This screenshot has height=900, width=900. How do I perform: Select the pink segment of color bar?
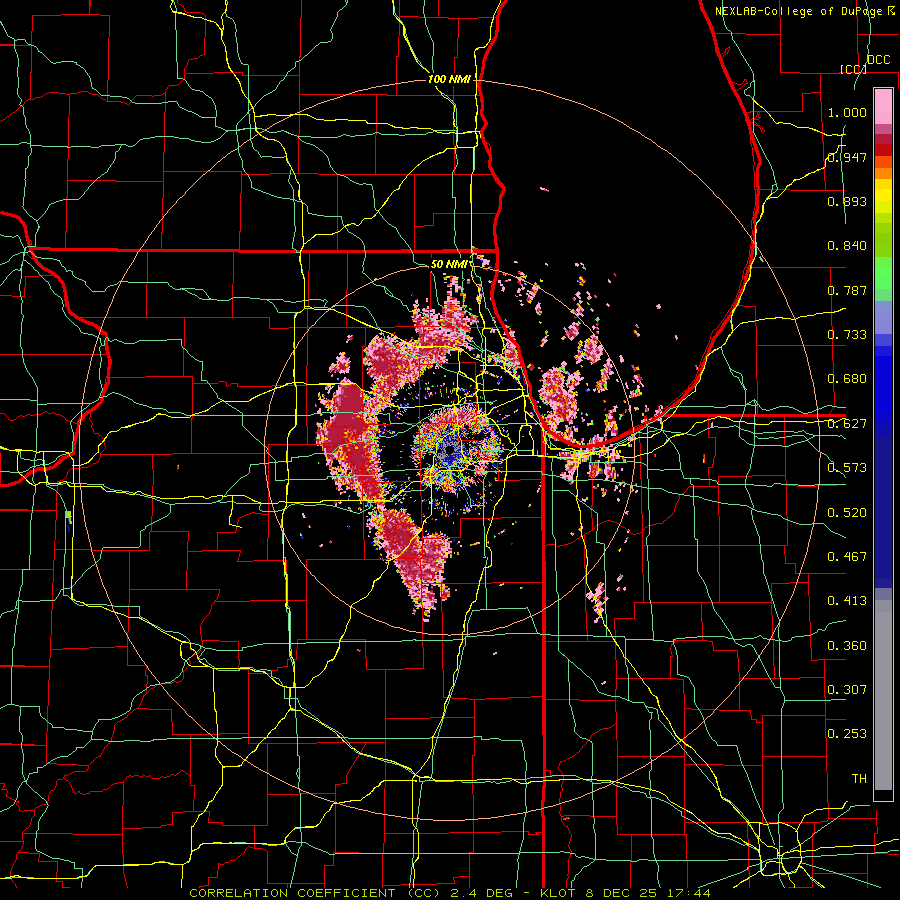883,106
